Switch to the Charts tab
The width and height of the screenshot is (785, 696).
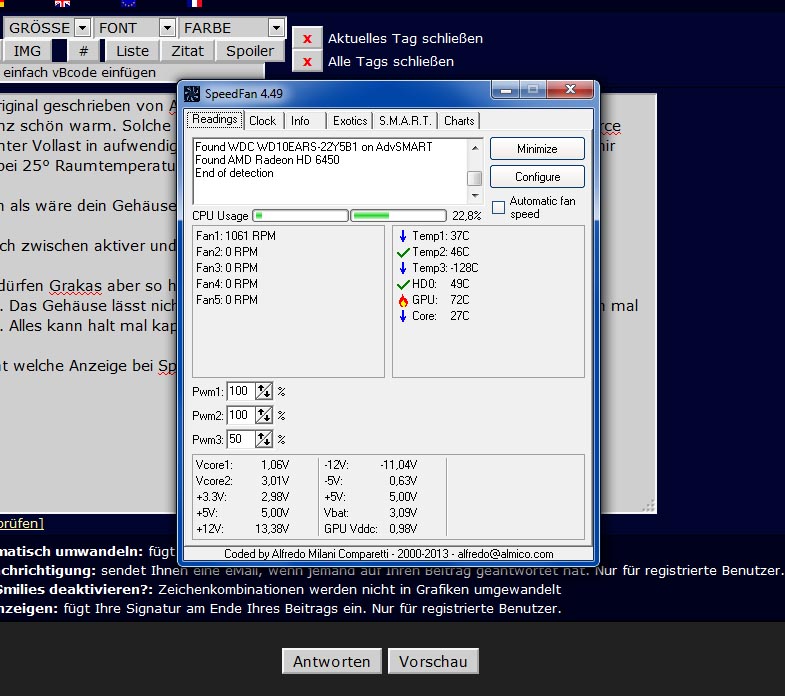pyautogui.click(x=459, y=121)
